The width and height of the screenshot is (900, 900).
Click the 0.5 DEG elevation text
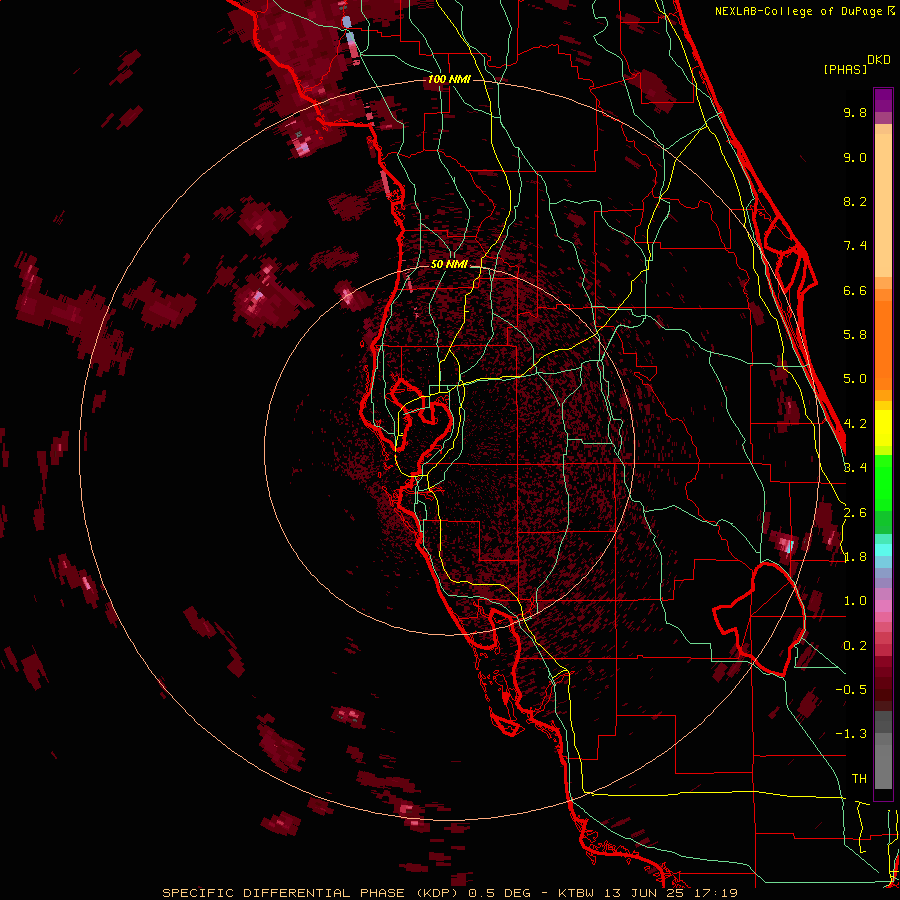pos(501,893)
